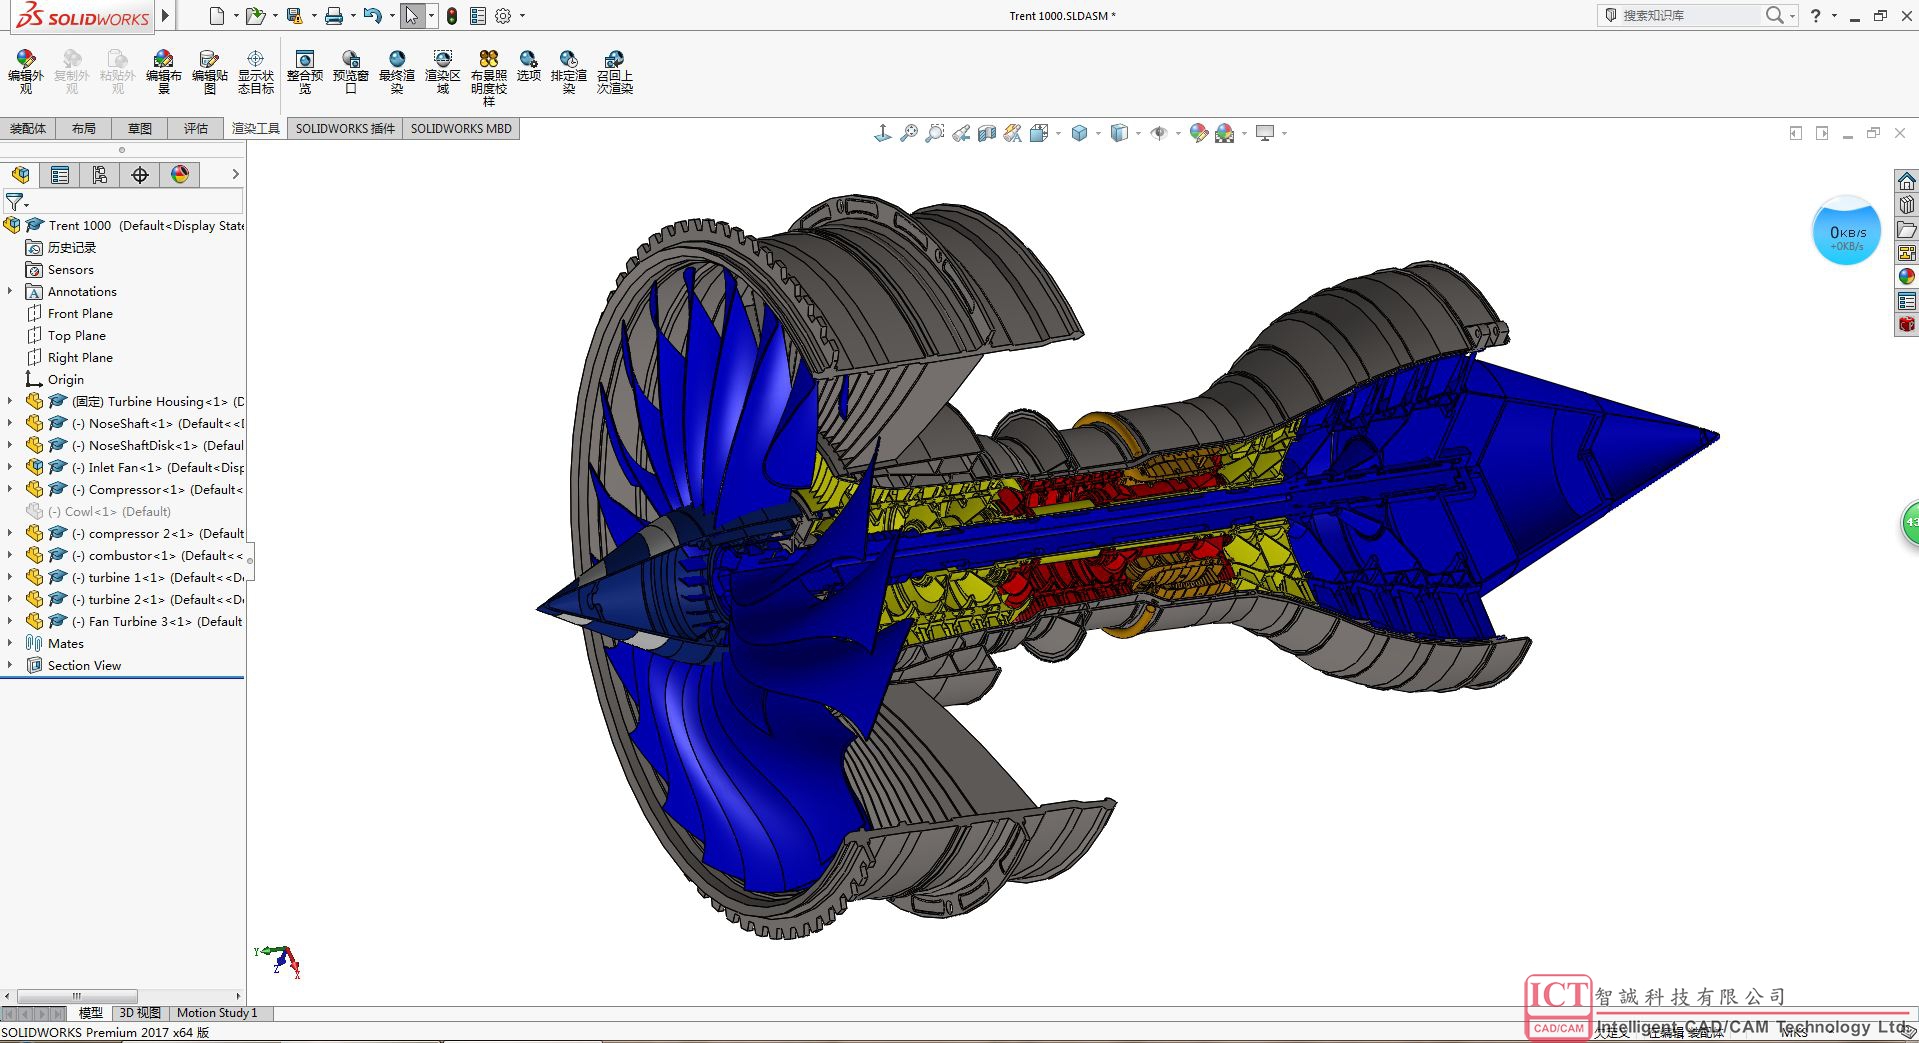
Task: Expand Inlet Fan<1> component
Action: pos(10,467)
